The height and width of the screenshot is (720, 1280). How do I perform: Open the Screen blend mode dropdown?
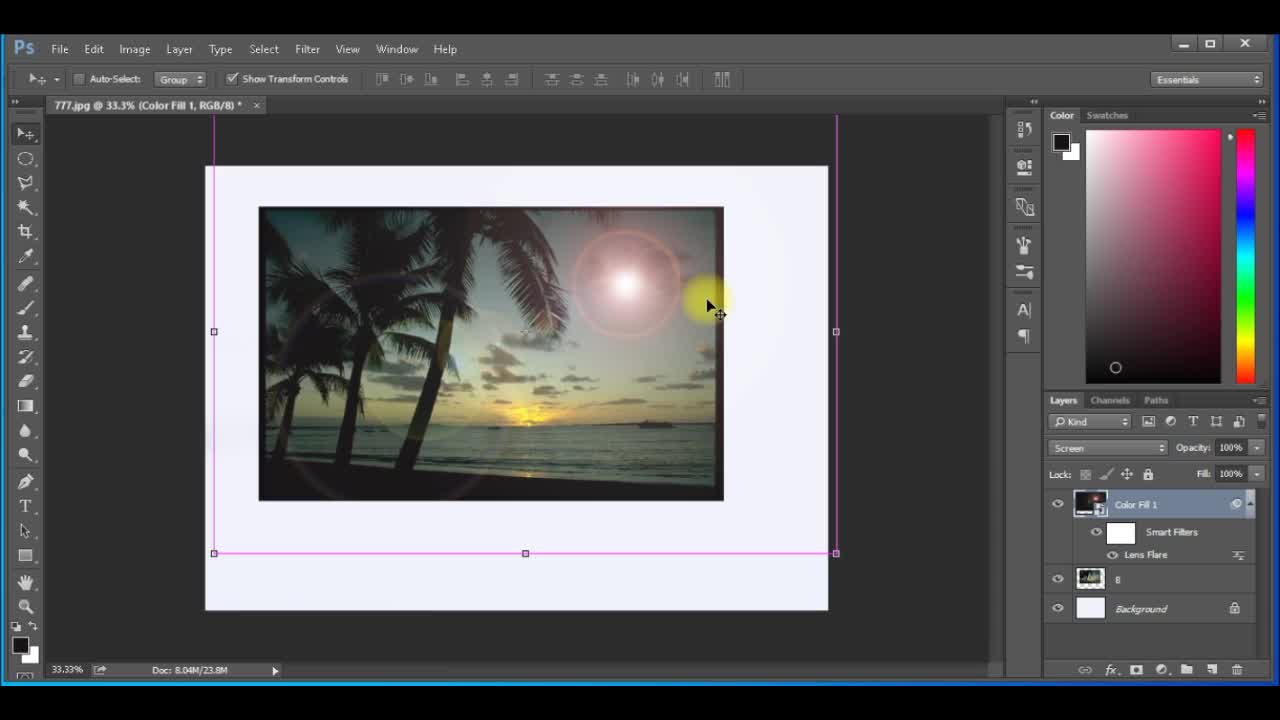point(1108,448)
